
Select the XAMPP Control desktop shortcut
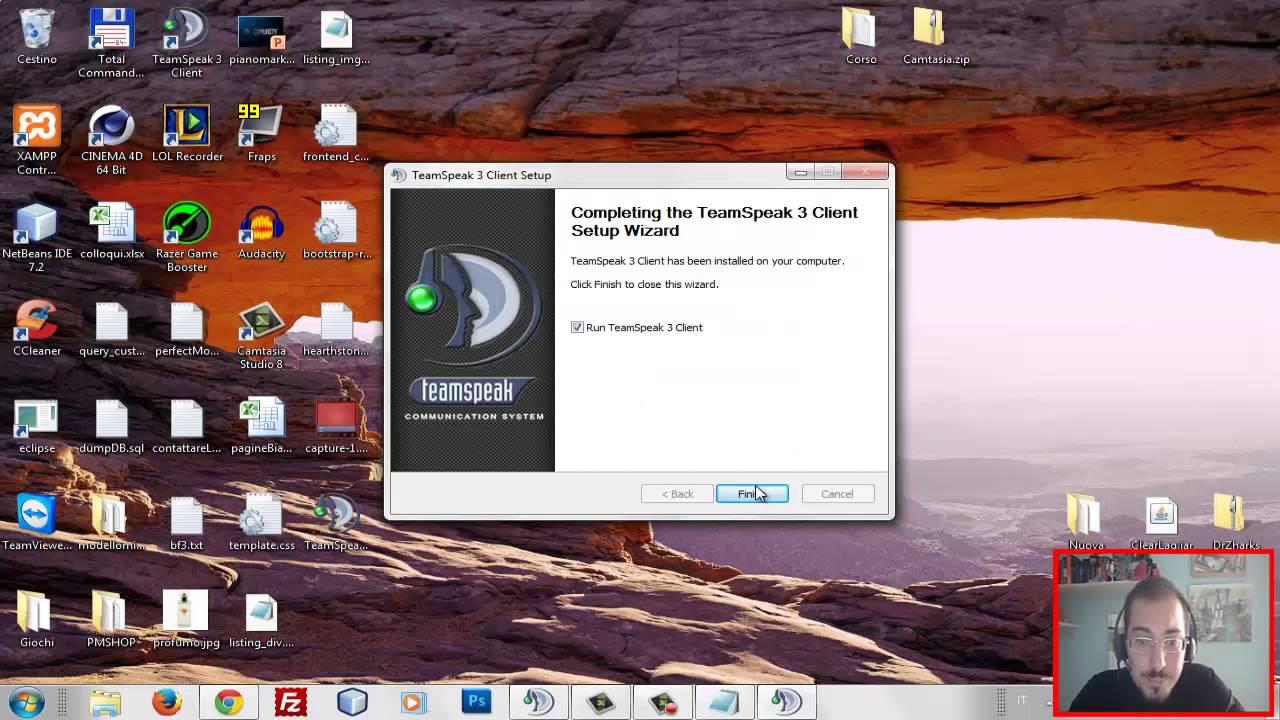pos(37,141)
